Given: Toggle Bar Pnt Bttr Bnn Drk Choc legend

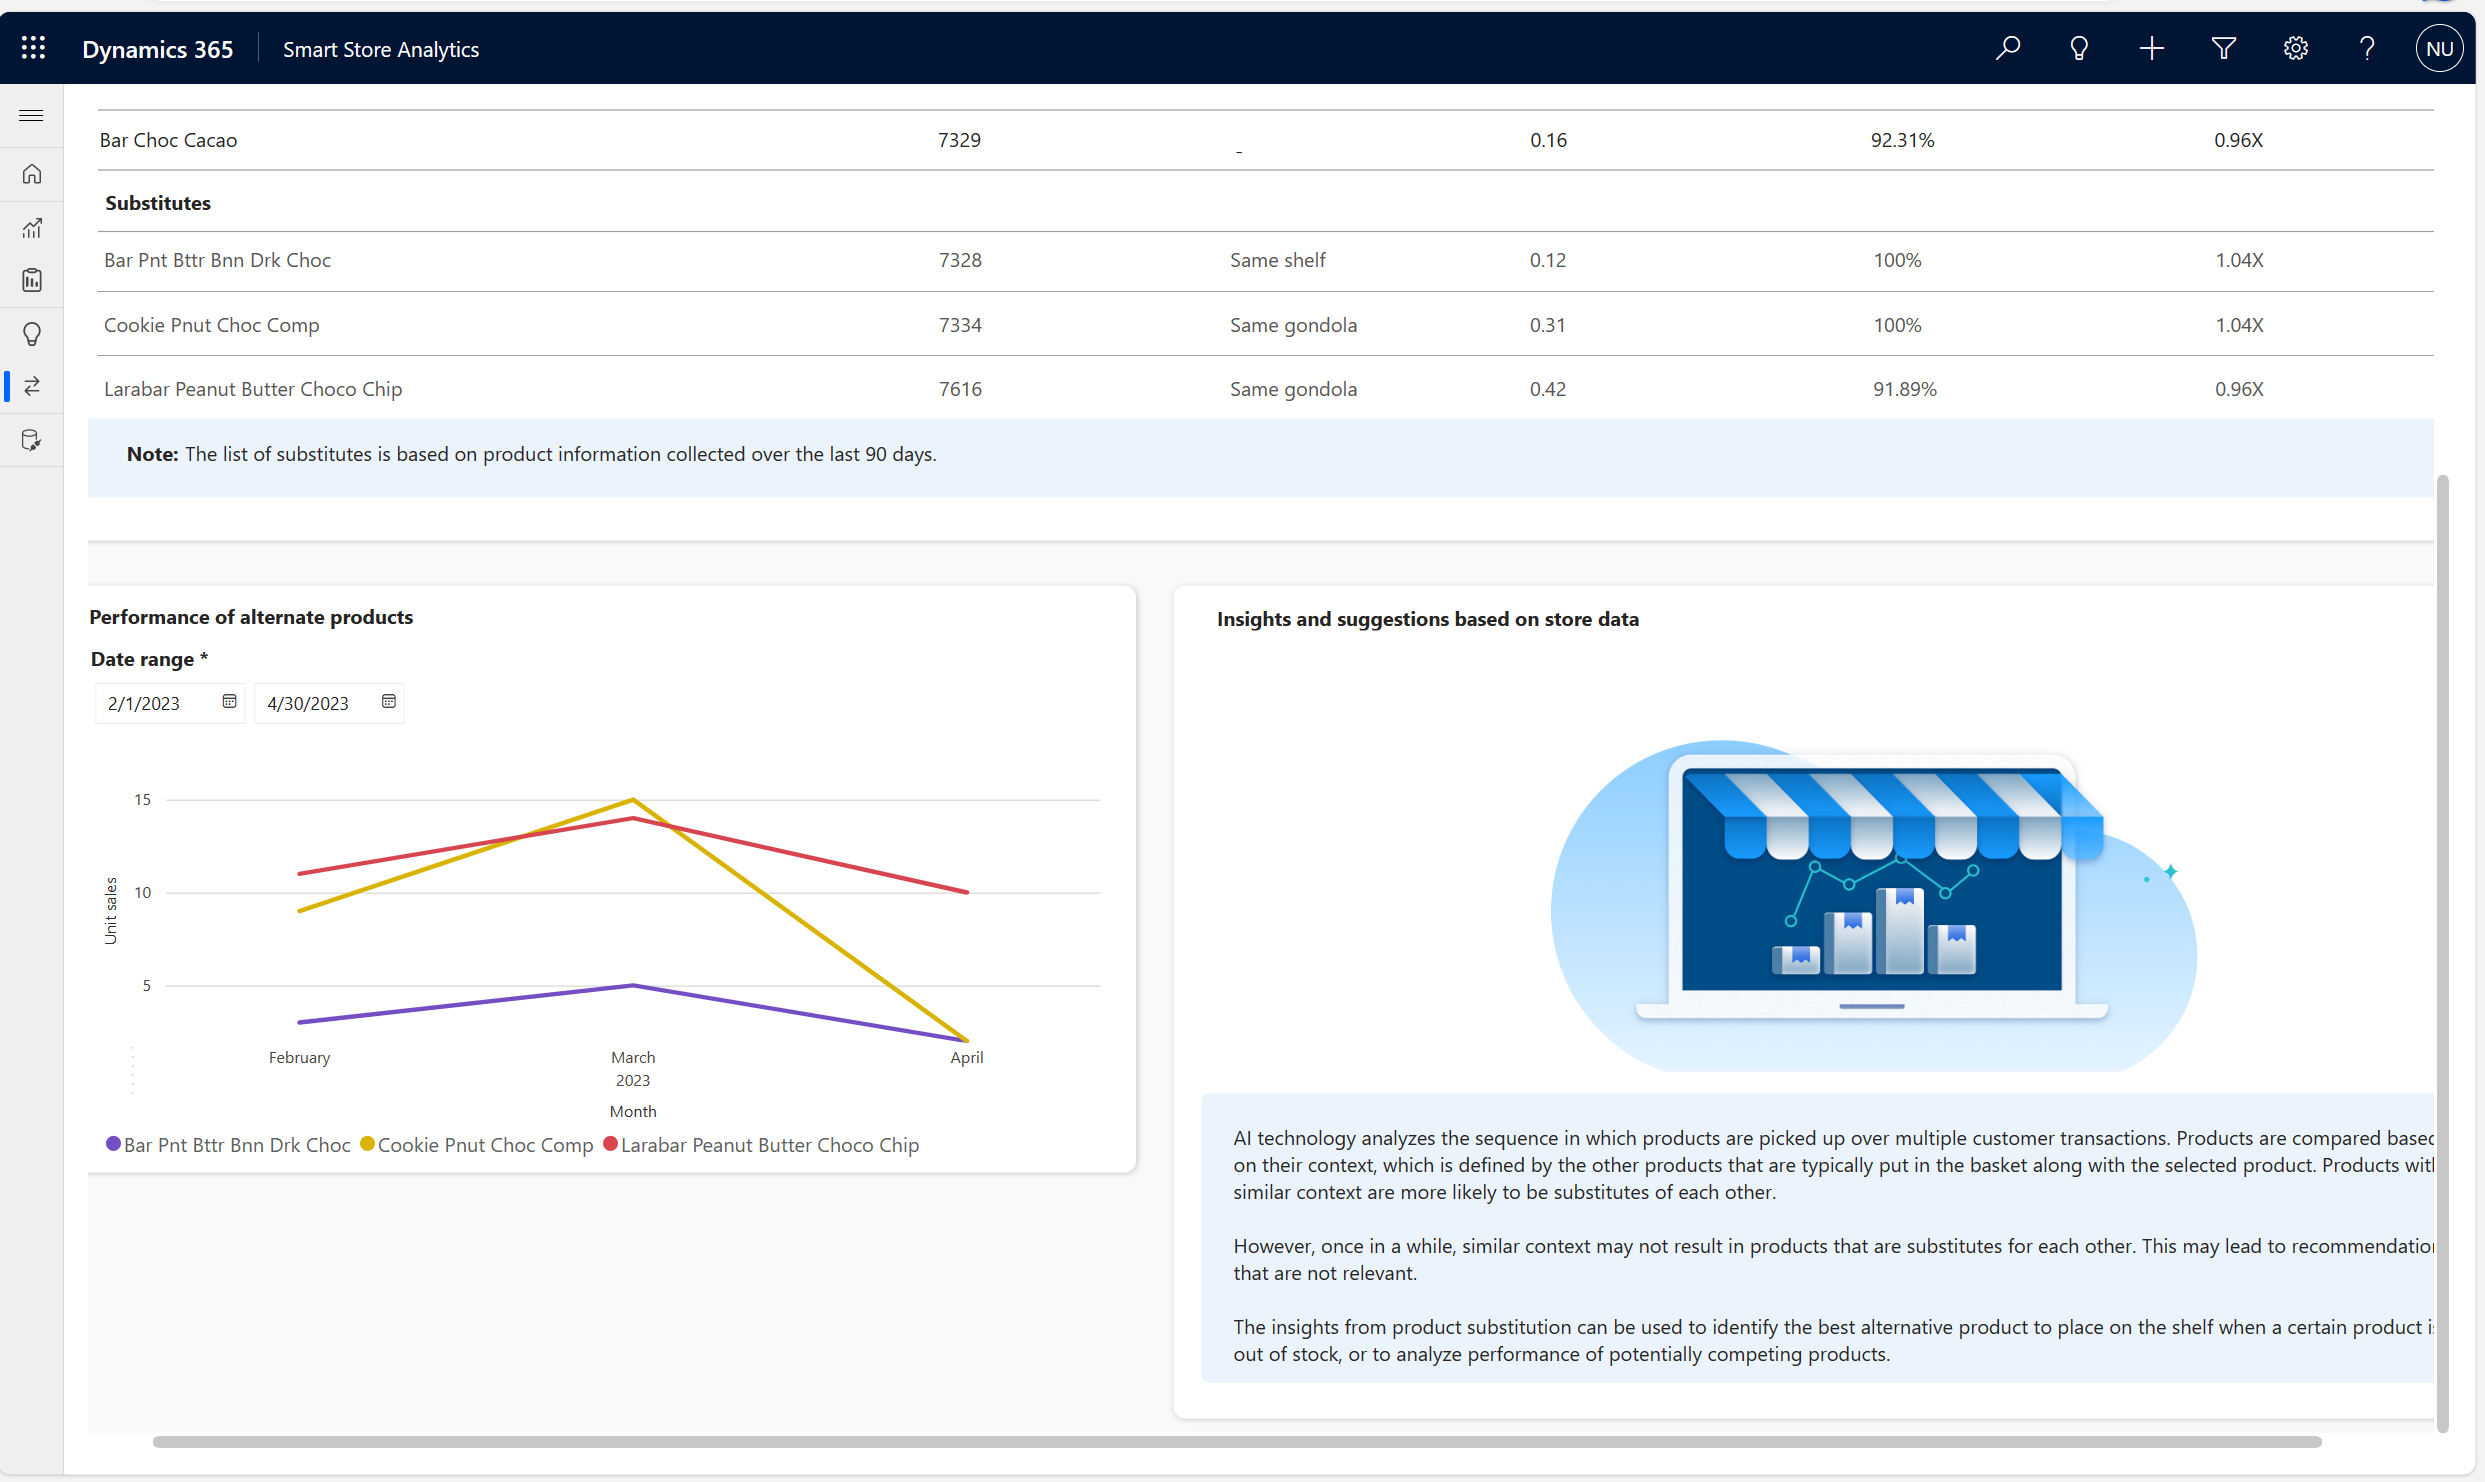Looking at the screenshot, I should (x=236, y=1145).
